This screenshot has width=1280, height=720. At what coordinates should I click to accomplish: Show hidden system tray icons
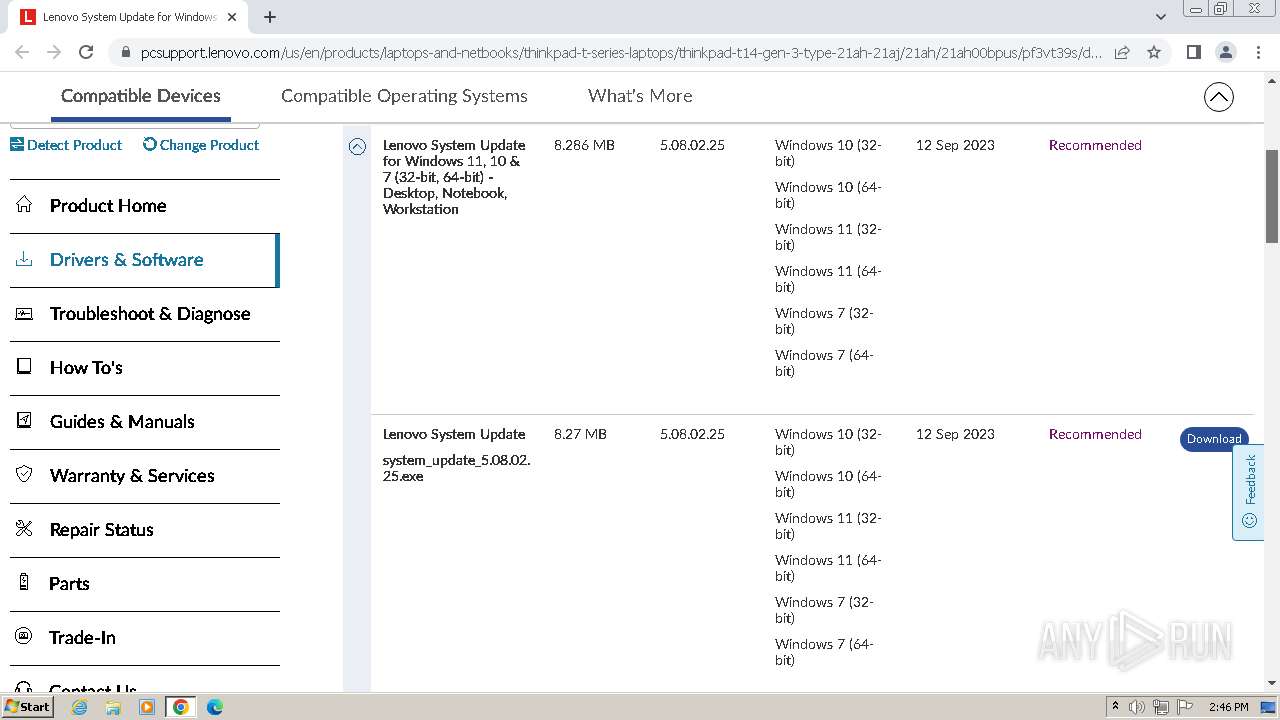tap(1115, 707)
